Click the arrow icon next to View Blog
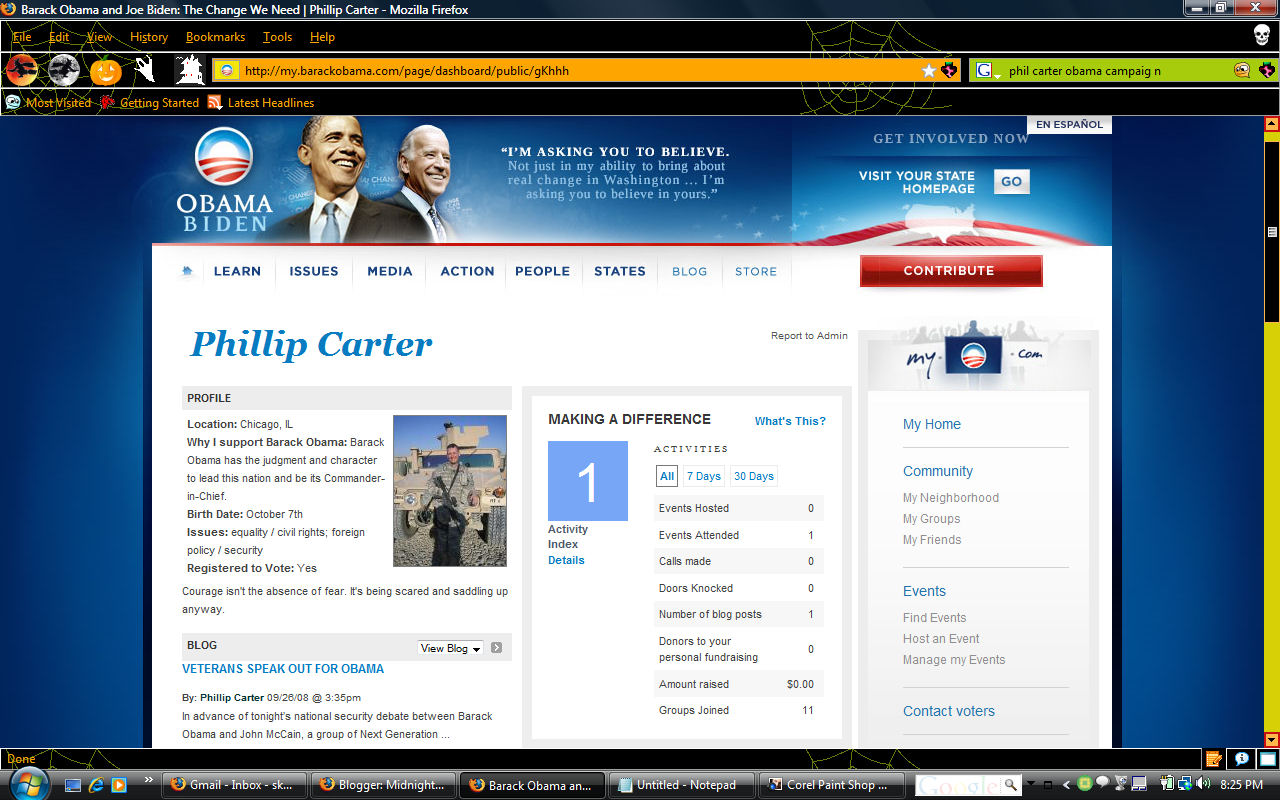Image resolution: width=1280 pixels, height=800 pixels. [497, 648]
